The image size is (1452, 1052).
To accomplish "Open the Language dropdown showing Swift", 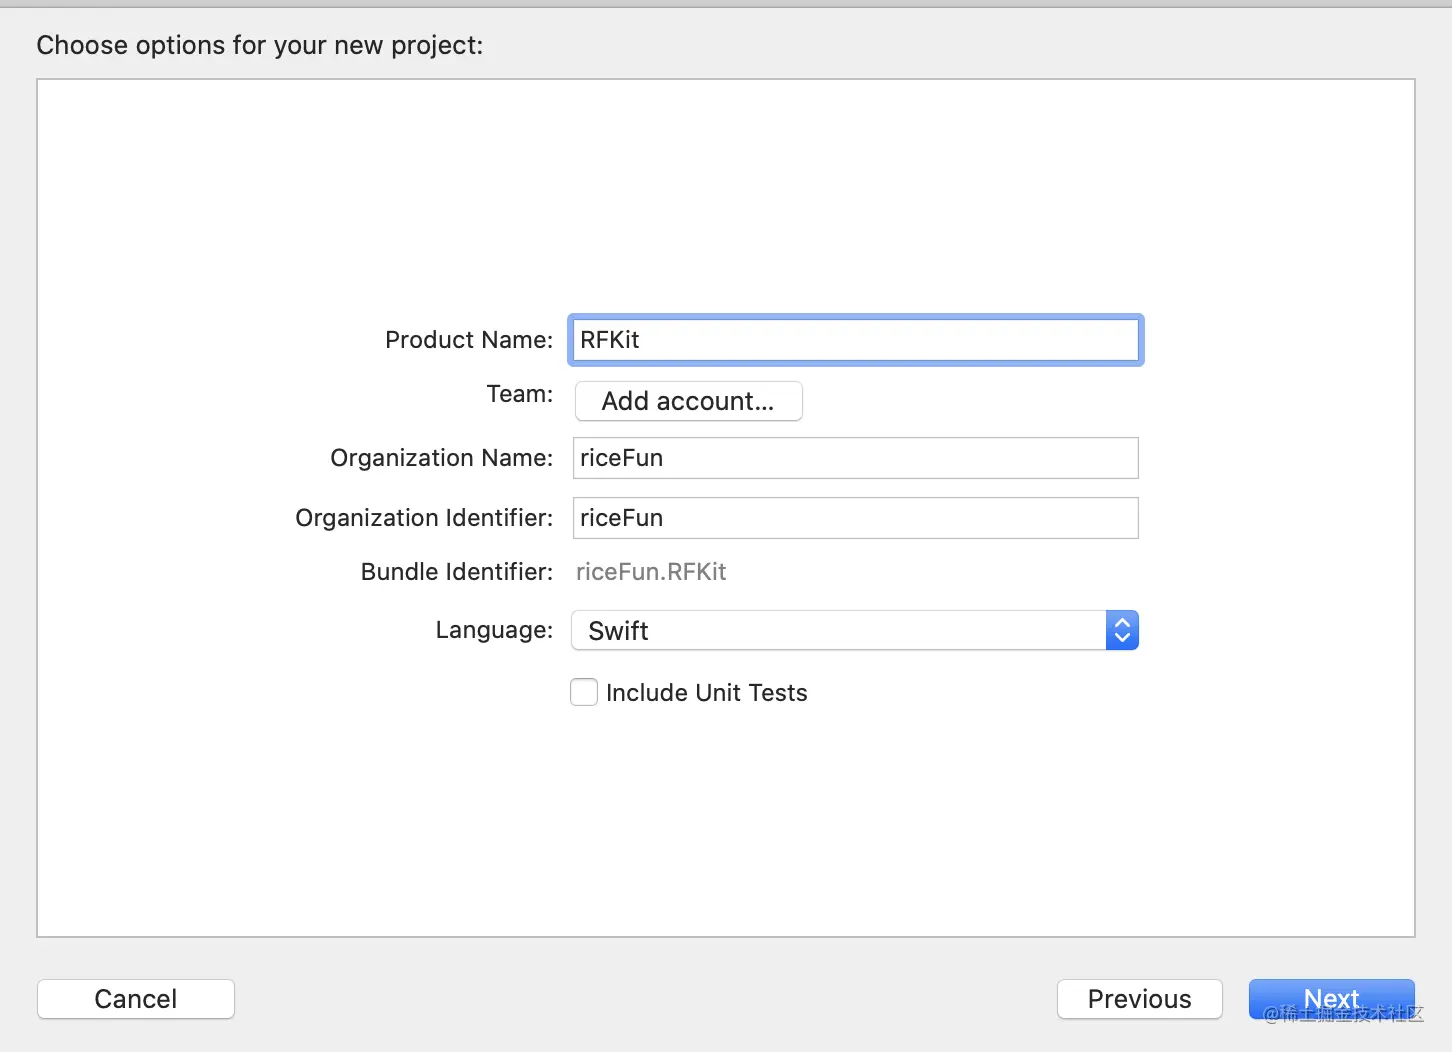I will point(838,631).
